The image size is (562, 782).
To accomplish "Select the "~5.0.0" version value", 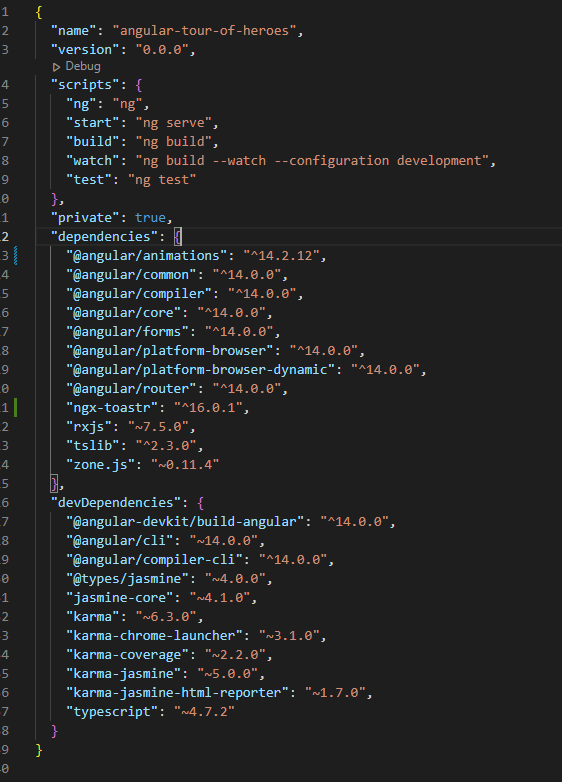I will 227,673.
